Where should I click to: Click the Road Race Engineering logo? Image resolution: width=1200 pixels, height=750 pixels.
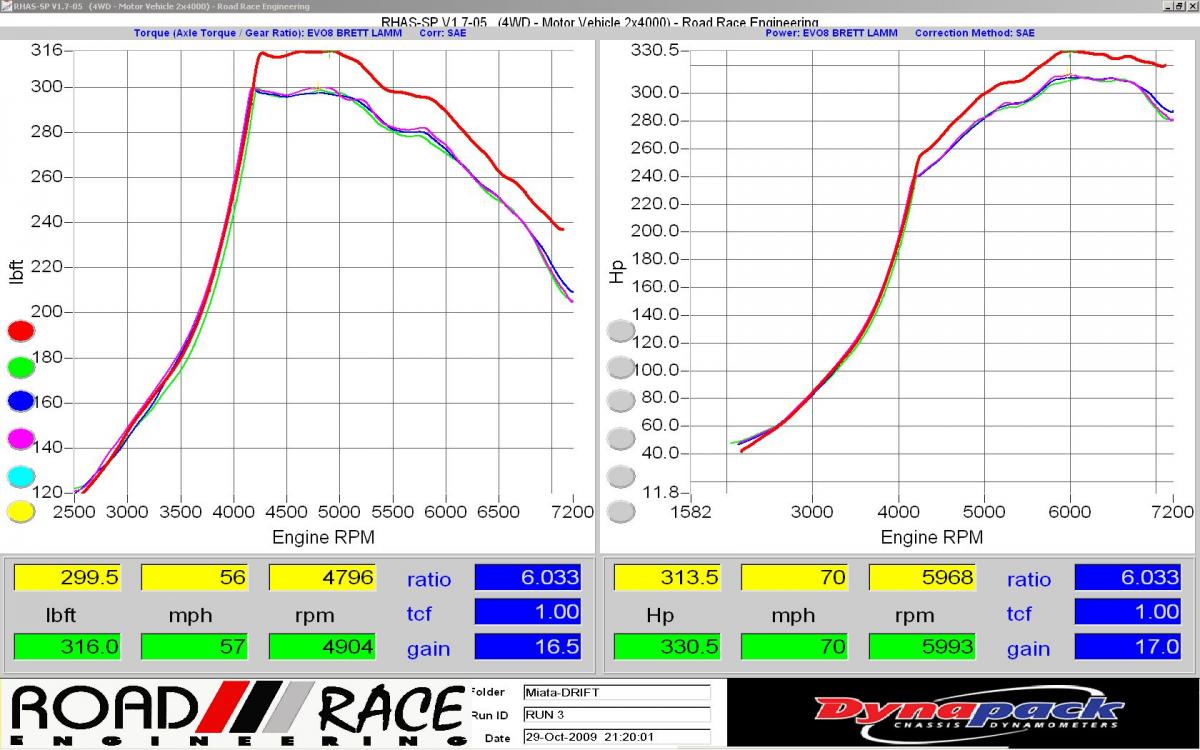pos(236,715)
